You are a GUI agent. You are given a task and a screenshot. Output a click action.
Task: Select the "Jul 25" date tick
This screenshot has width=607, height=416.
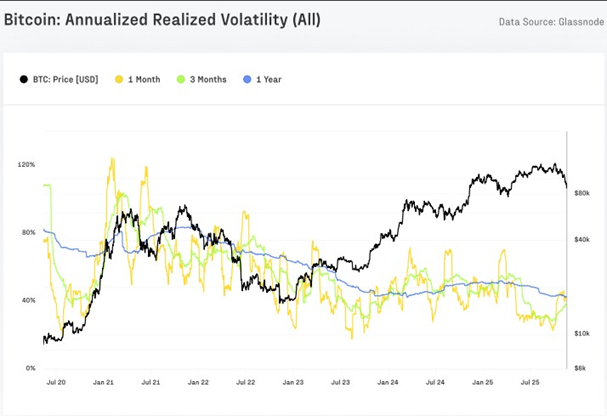point(530,382)
